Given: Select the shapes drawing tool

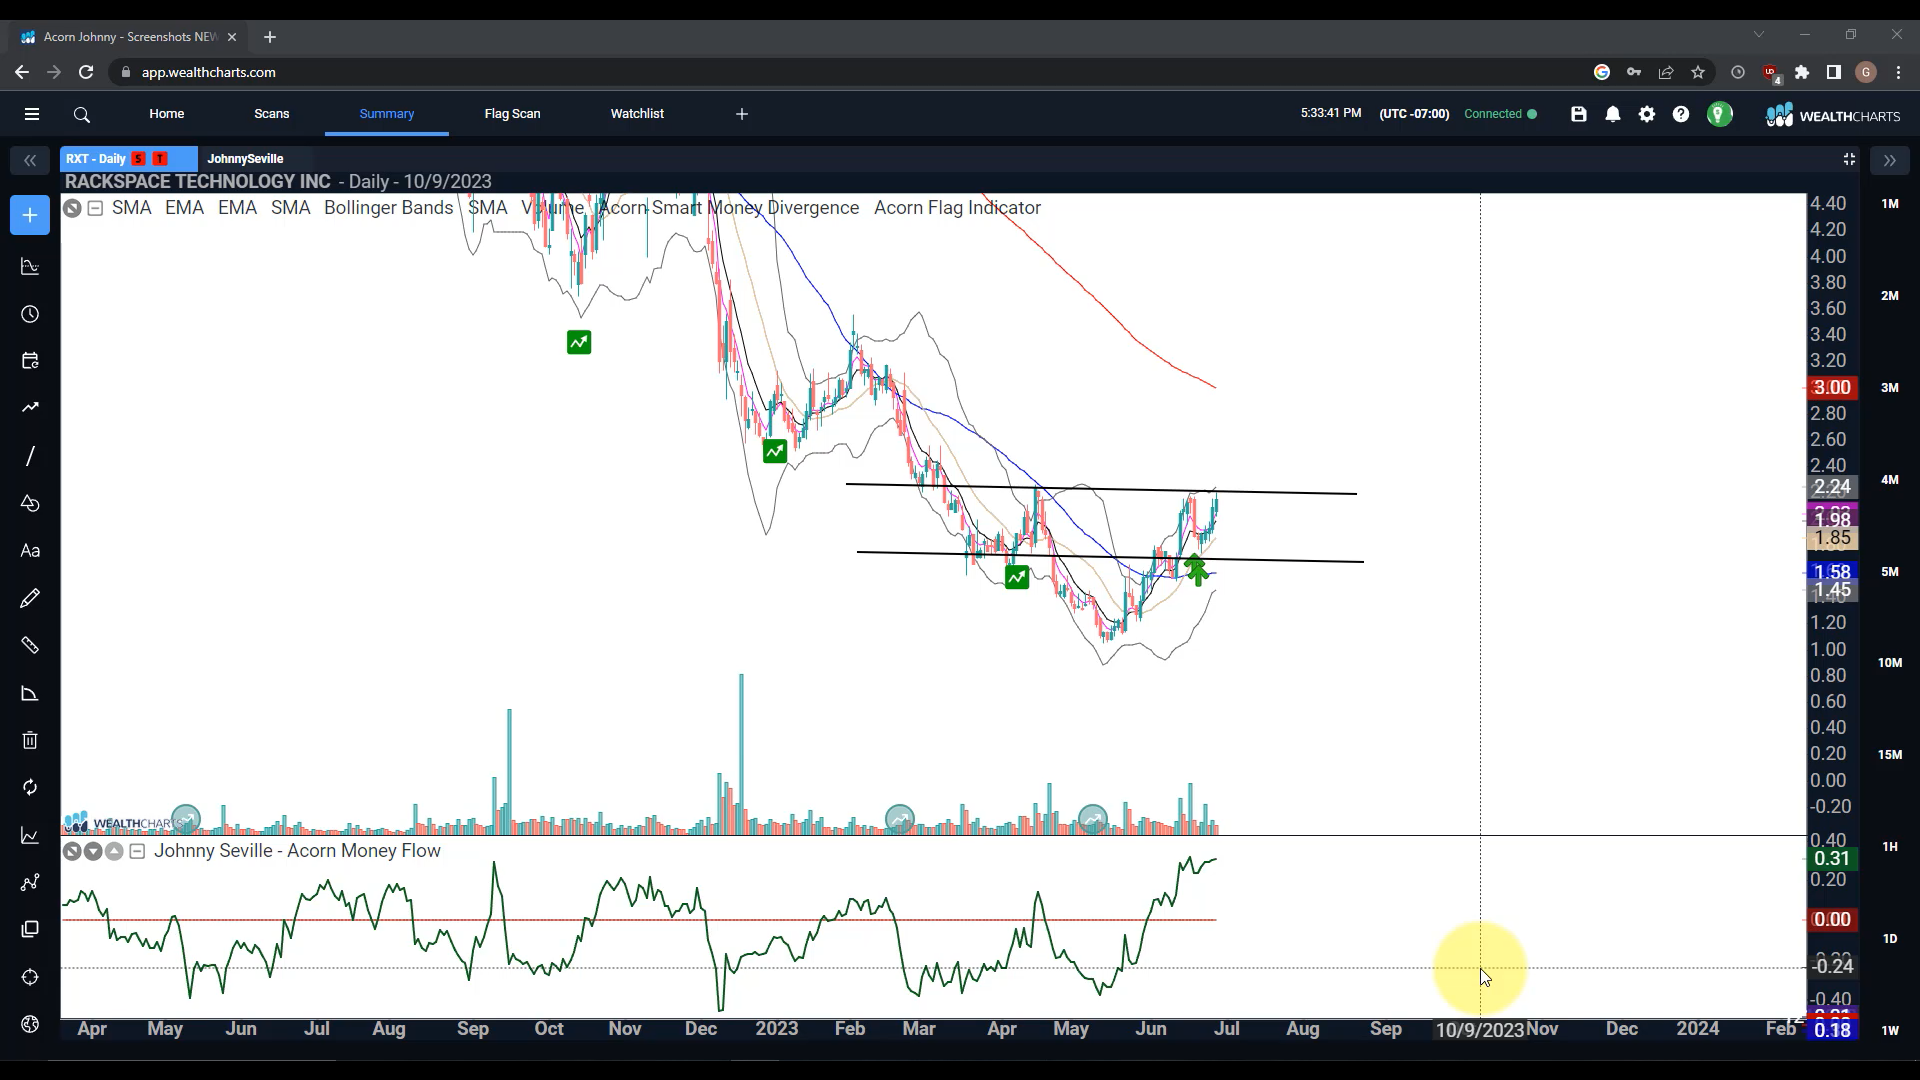Looking at the screenshot, I should click(30, 503).
